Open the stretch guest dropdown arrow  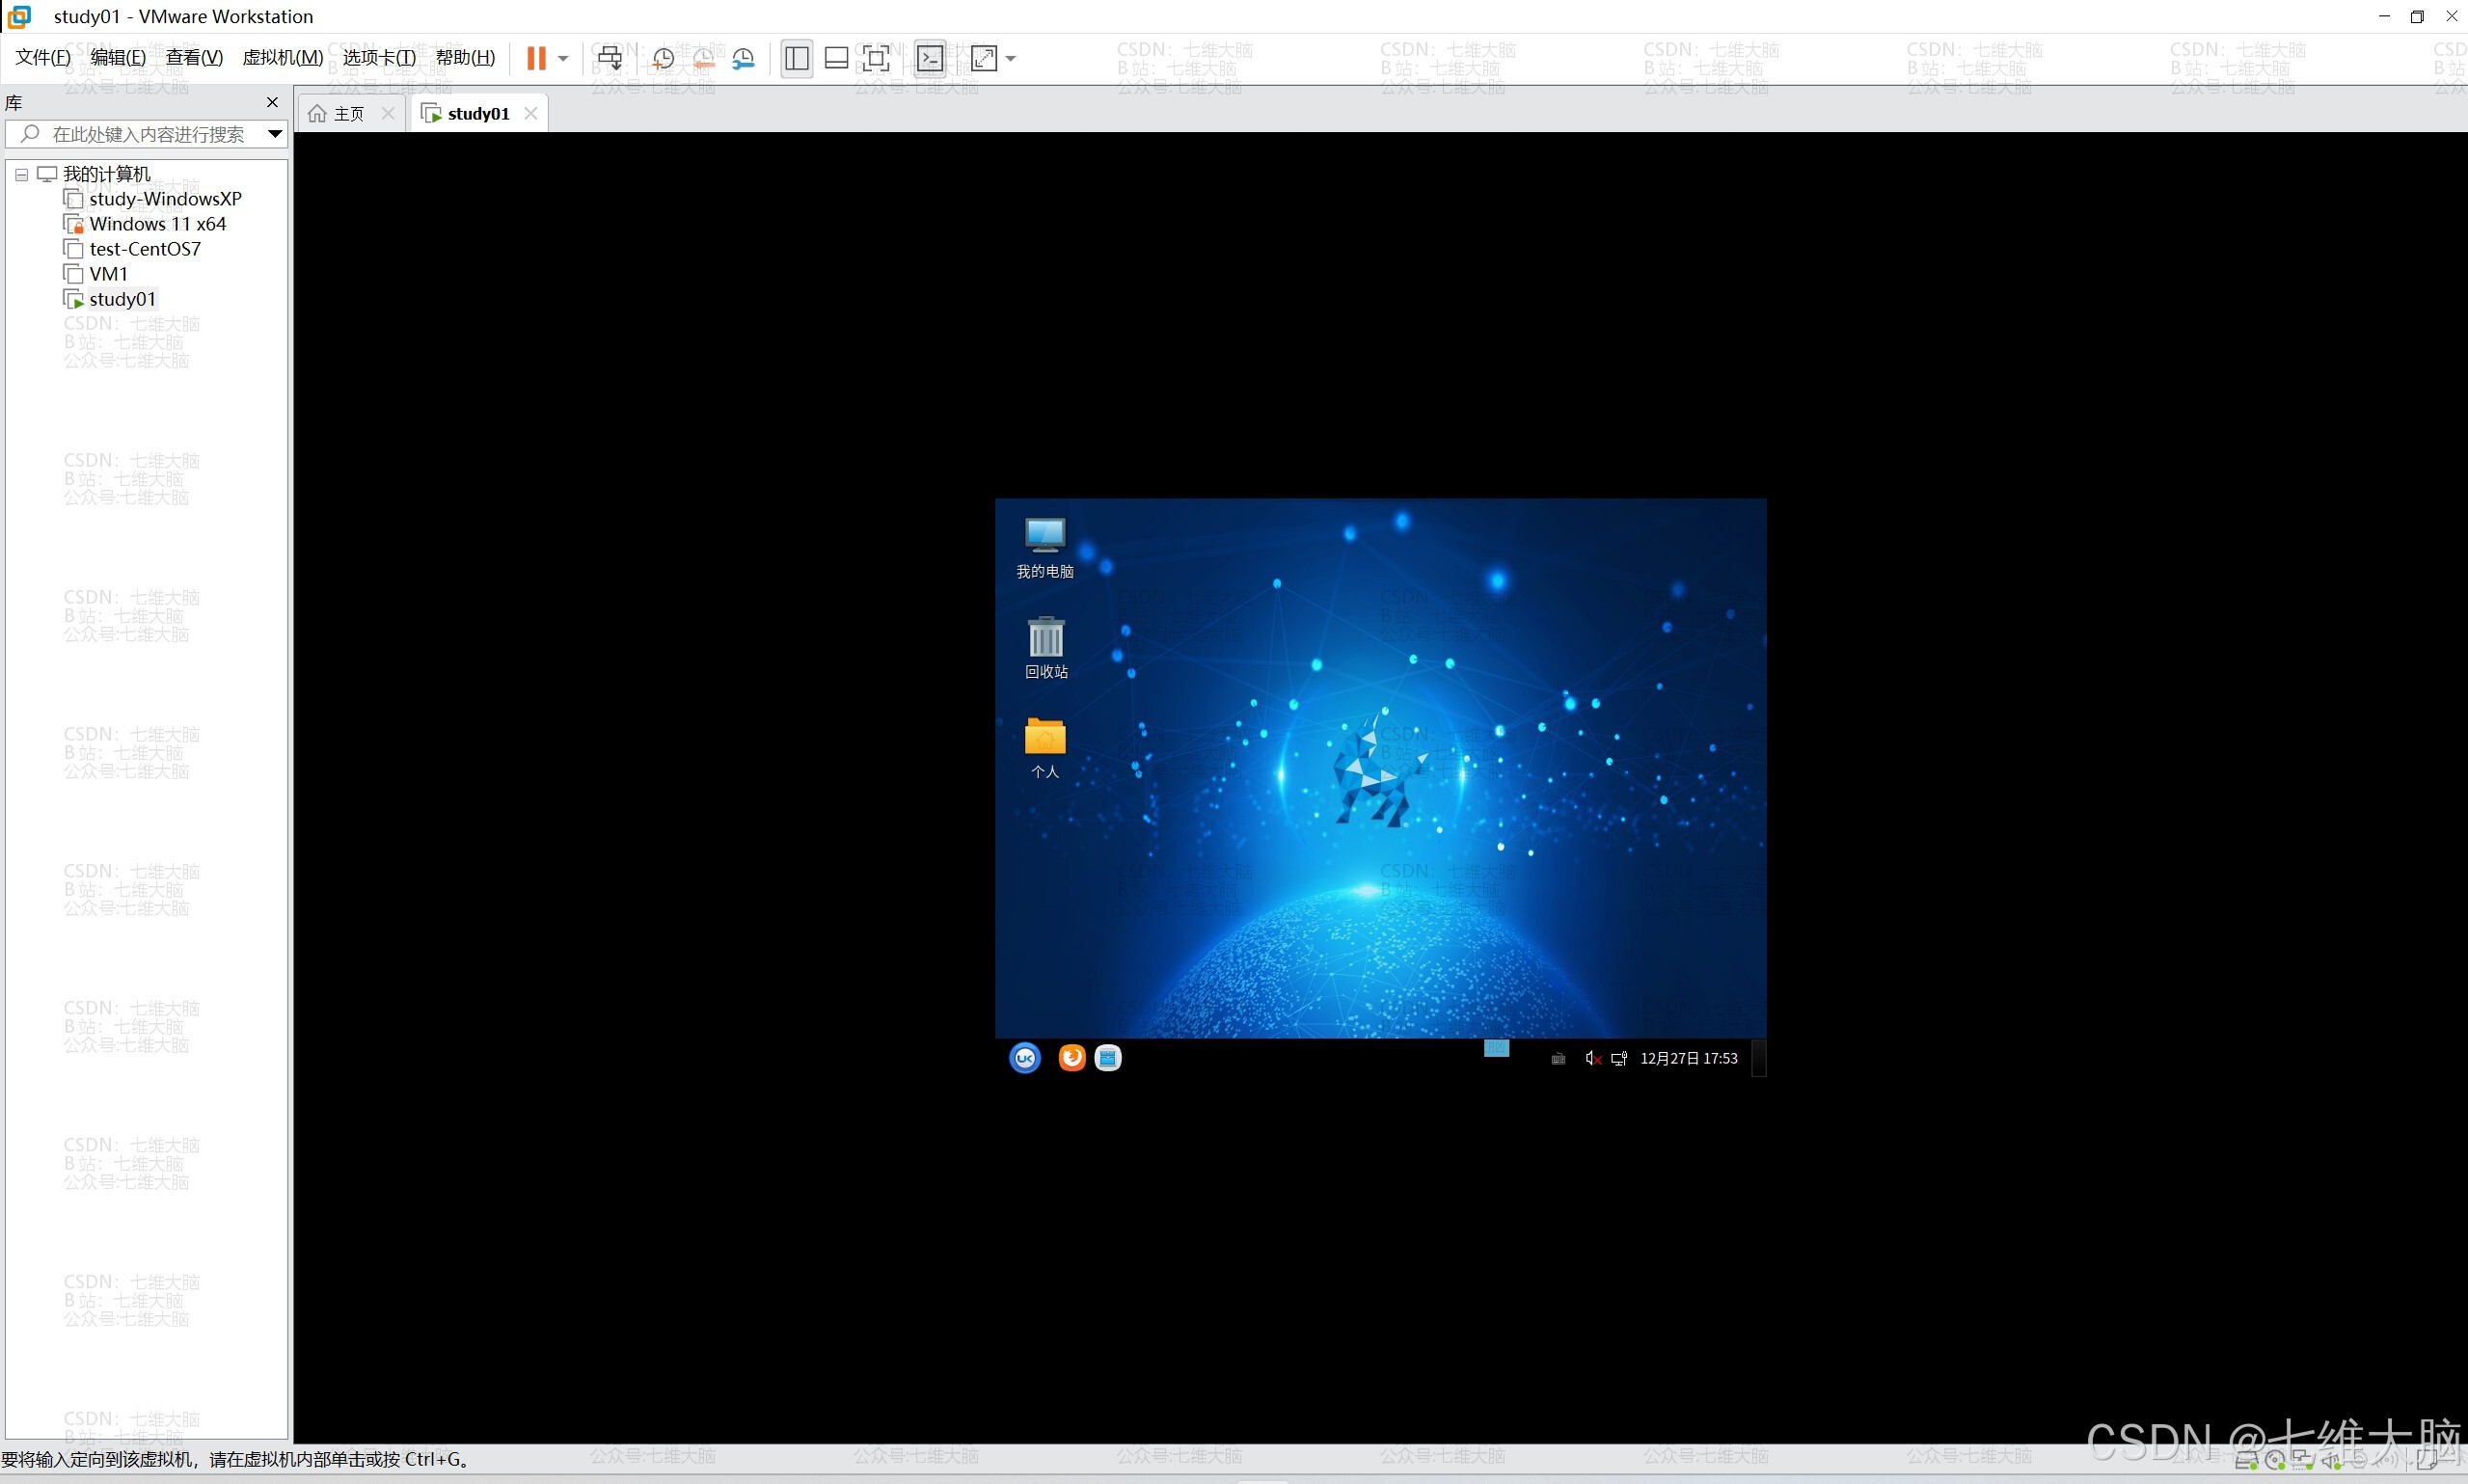tap(1011, 58)
